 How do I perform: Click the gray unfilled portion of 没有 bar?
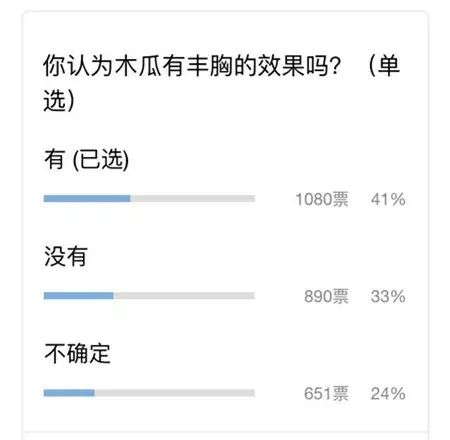click(184, 296)
